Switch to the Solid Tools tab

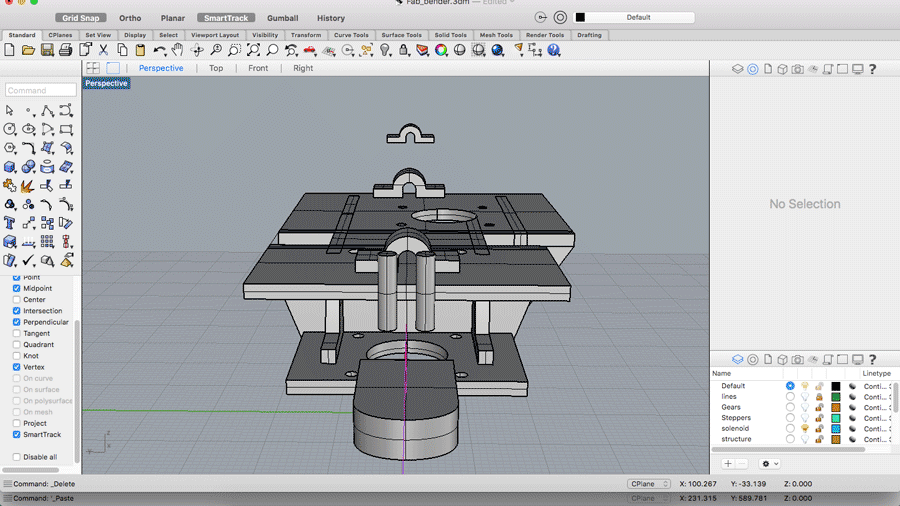click(x=451, y=35)
